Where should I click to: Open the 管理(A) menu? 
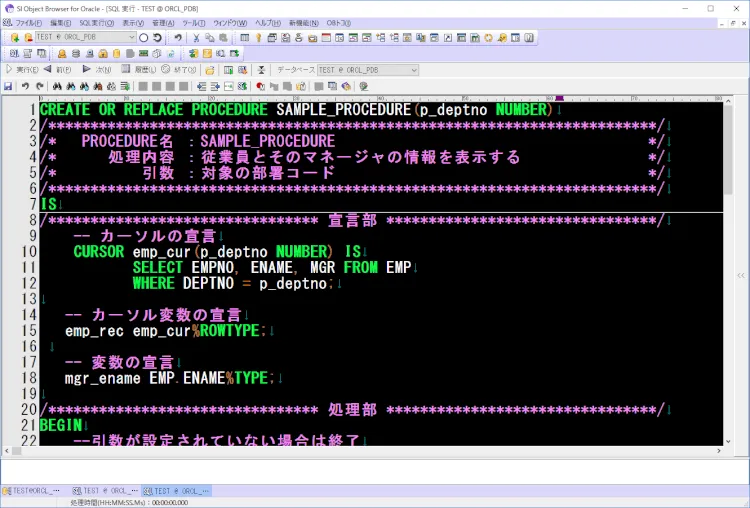click(x=163, y=23)
